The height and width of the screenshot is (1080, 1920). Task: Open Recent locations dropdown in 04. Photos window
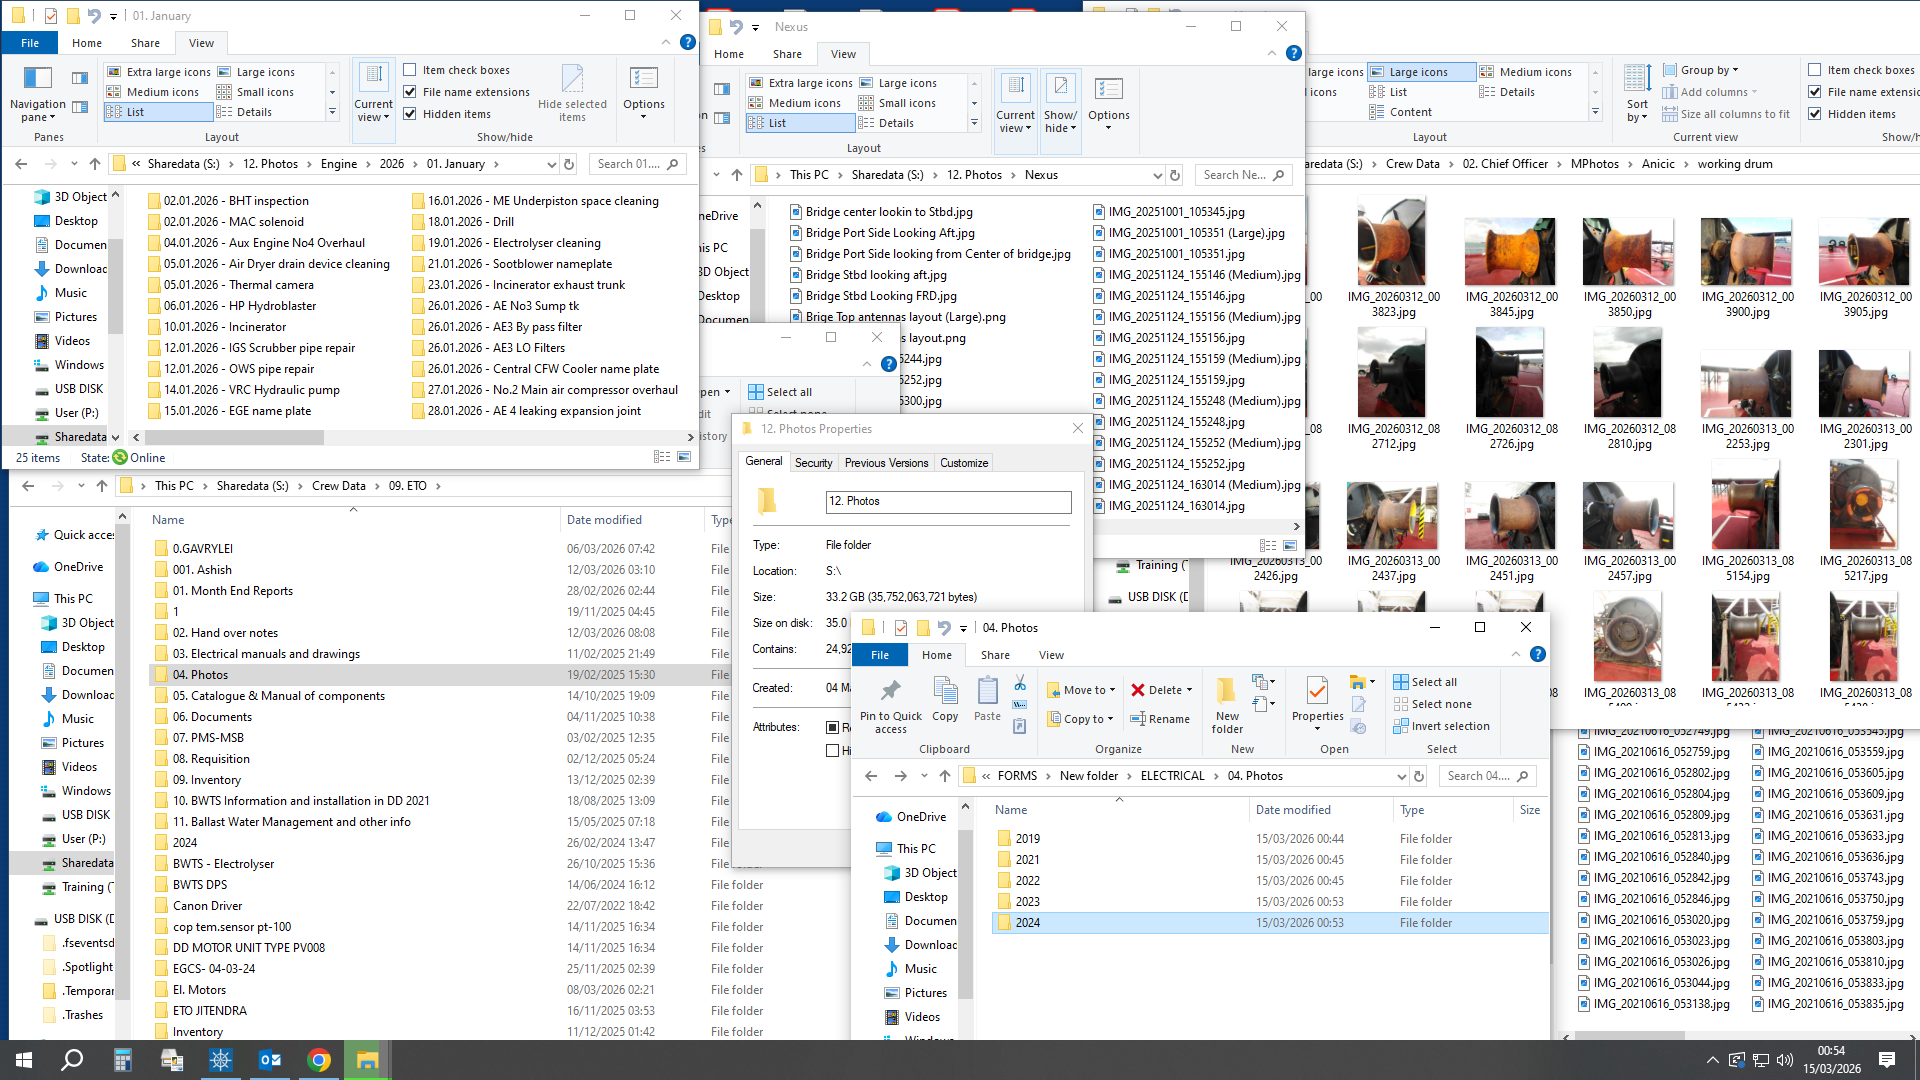[924, 776]
